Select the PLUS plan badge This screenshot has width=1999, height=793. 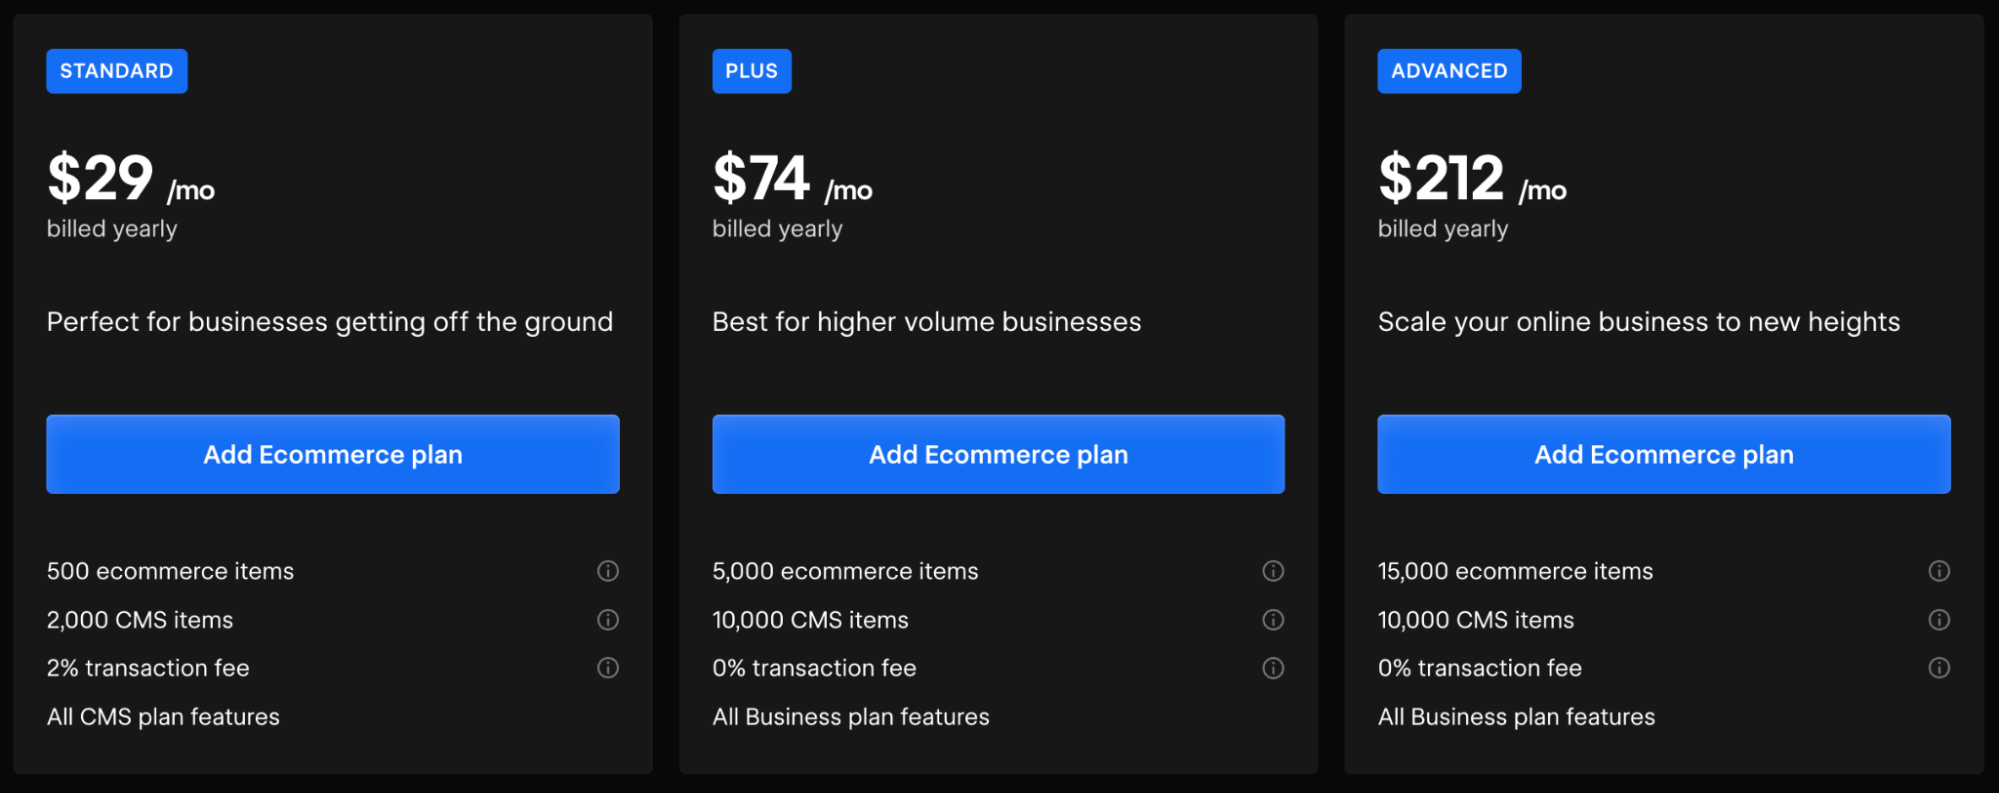(752, 70)
